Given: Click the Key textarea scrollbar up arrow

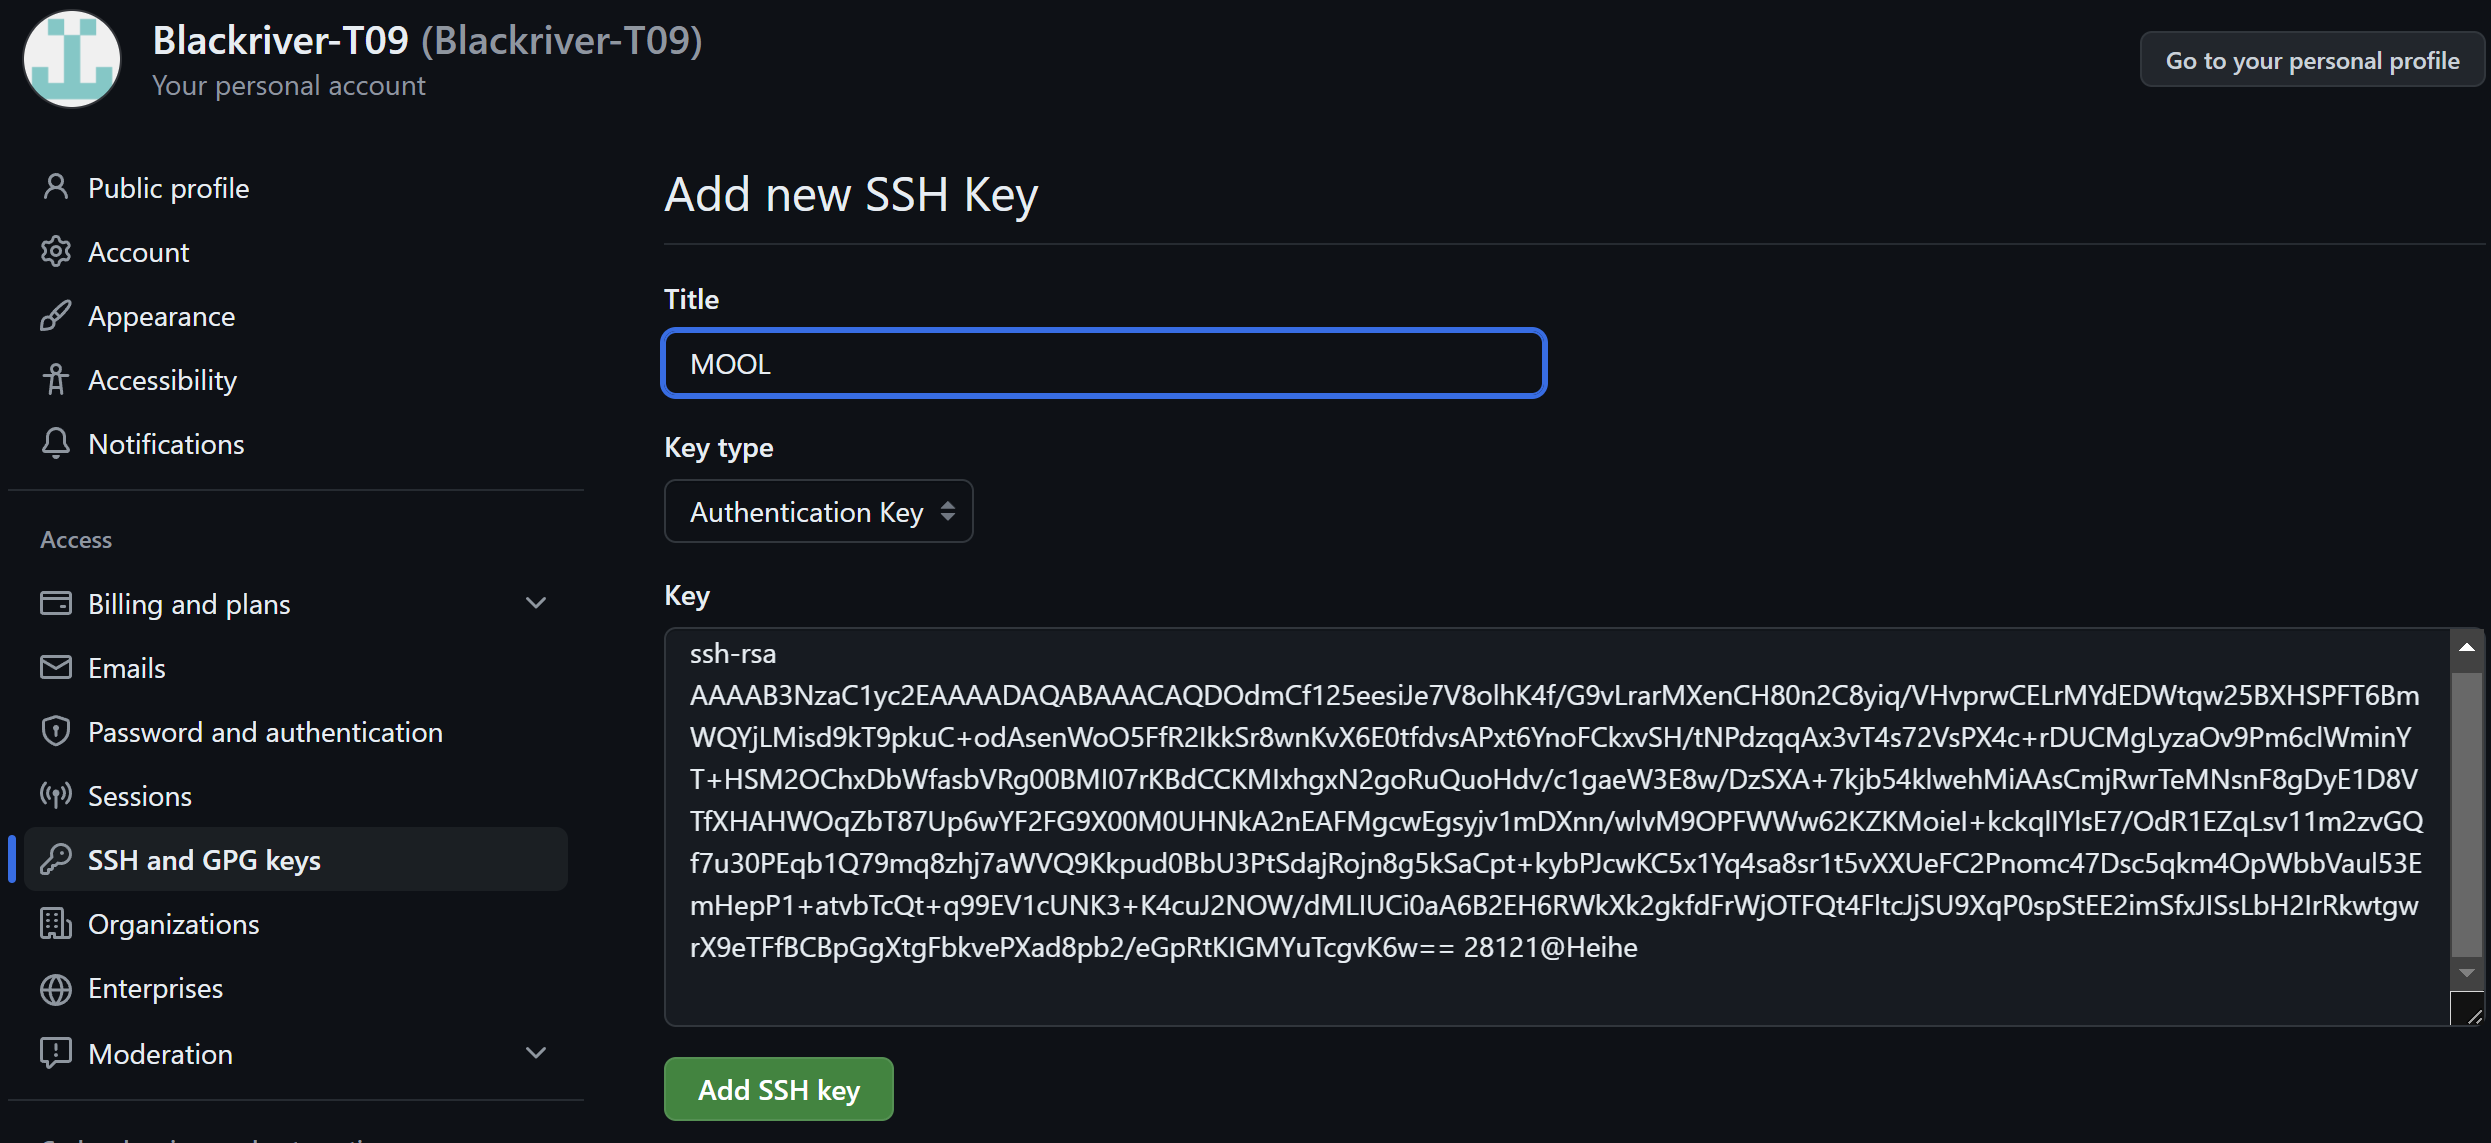Looking at the screenshot, I should (2467, 648).
